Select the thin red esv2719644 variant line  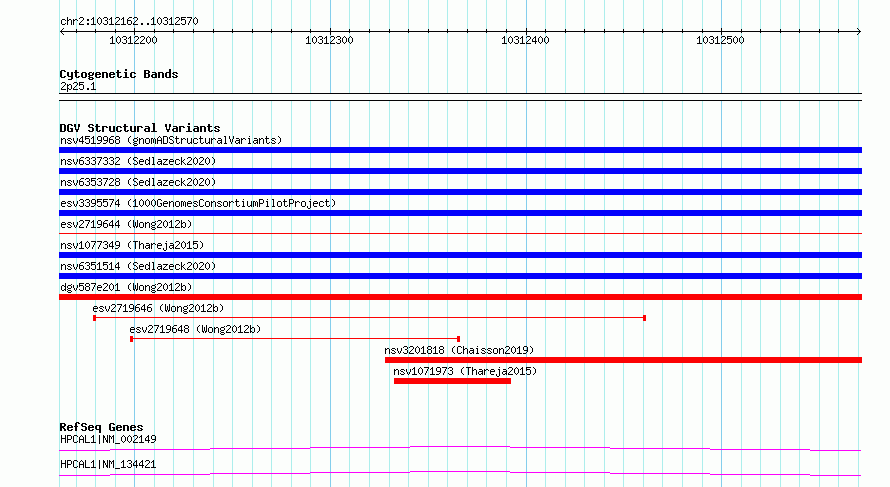click(x=460, y=233)
